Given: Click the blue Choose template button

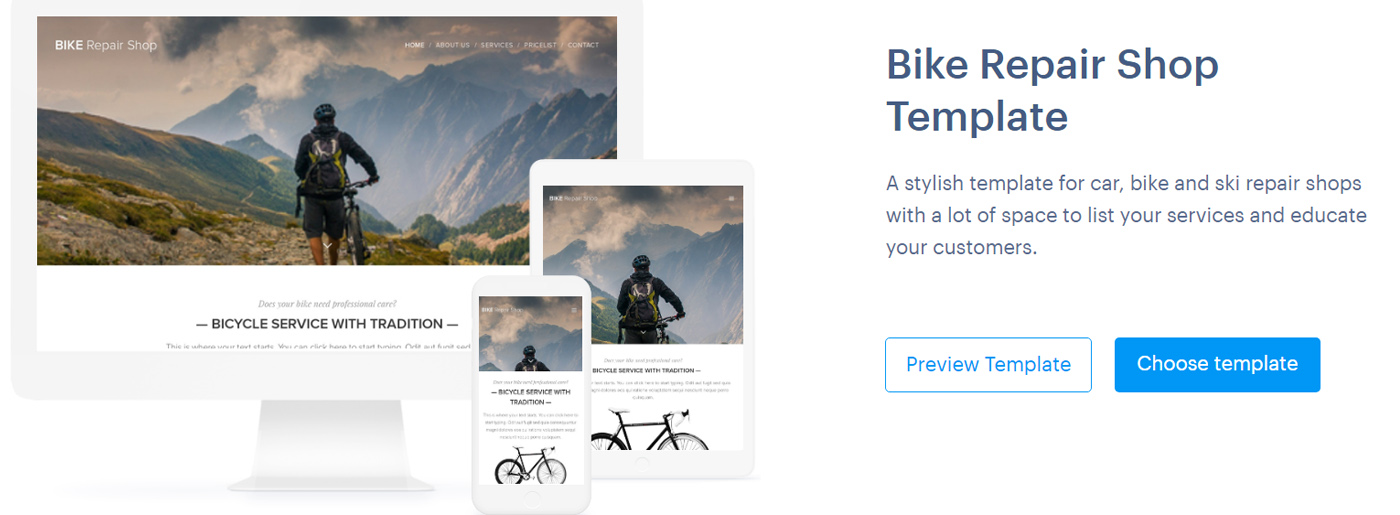Looking at the screenshot, I should tap(1217, 365).
